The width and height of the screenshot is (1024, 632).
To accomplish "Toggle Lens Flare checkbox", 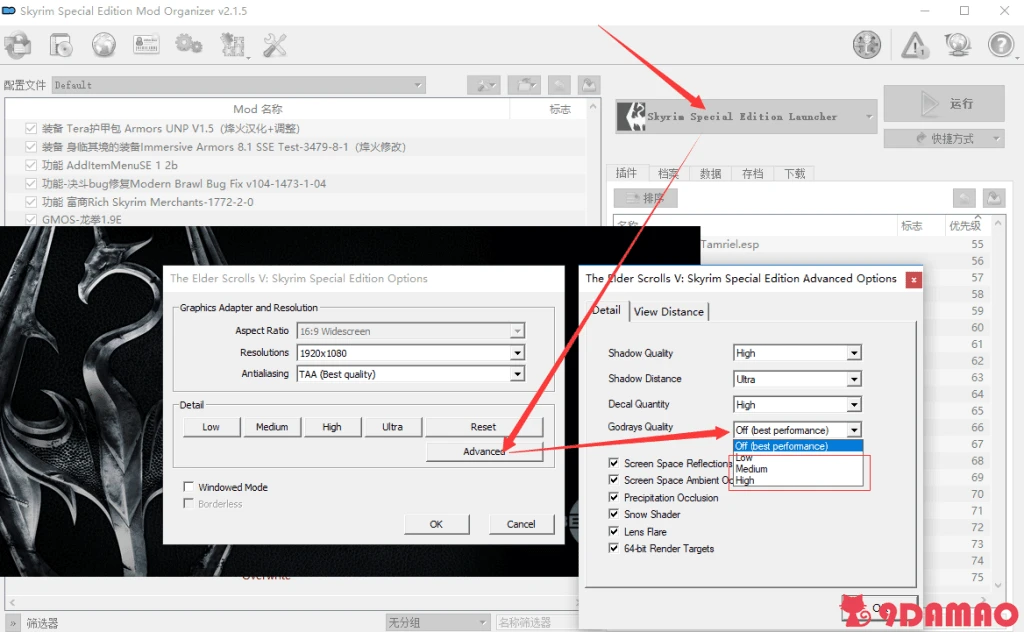I will pyautogui.click(x=613, y=531).
